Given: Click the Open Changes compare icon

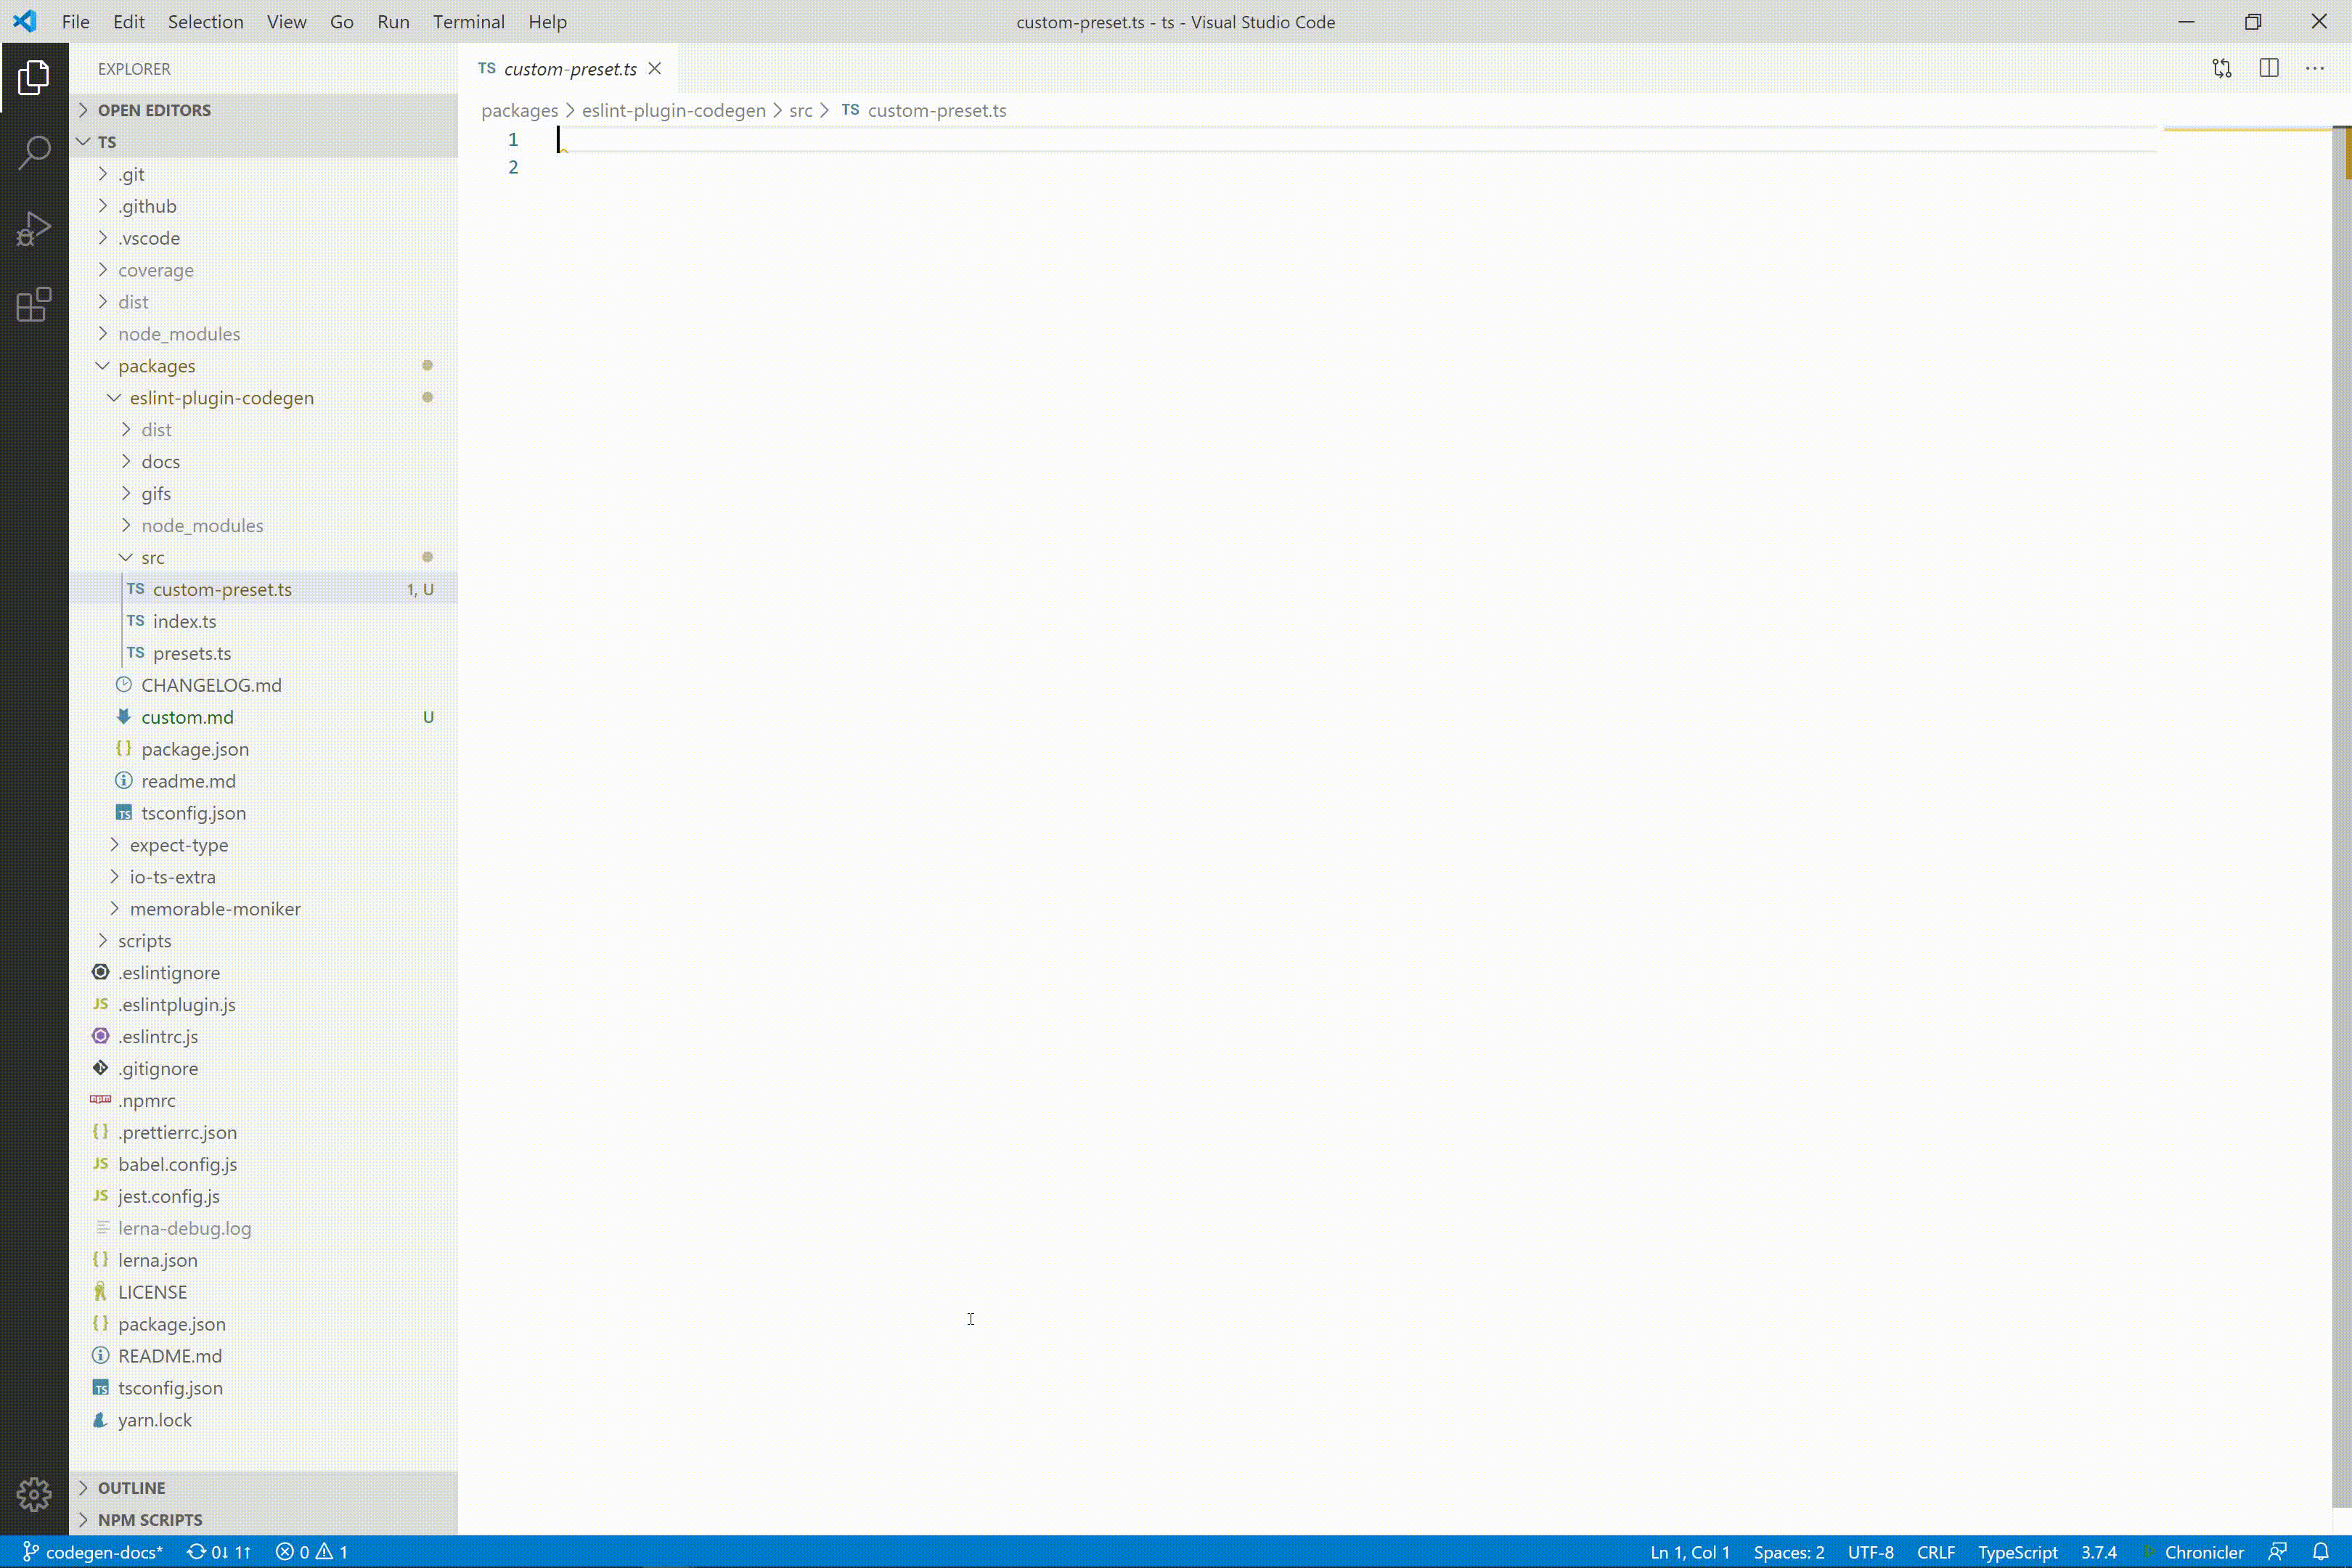Looking at the screenshot, I should coord(2221,69).
